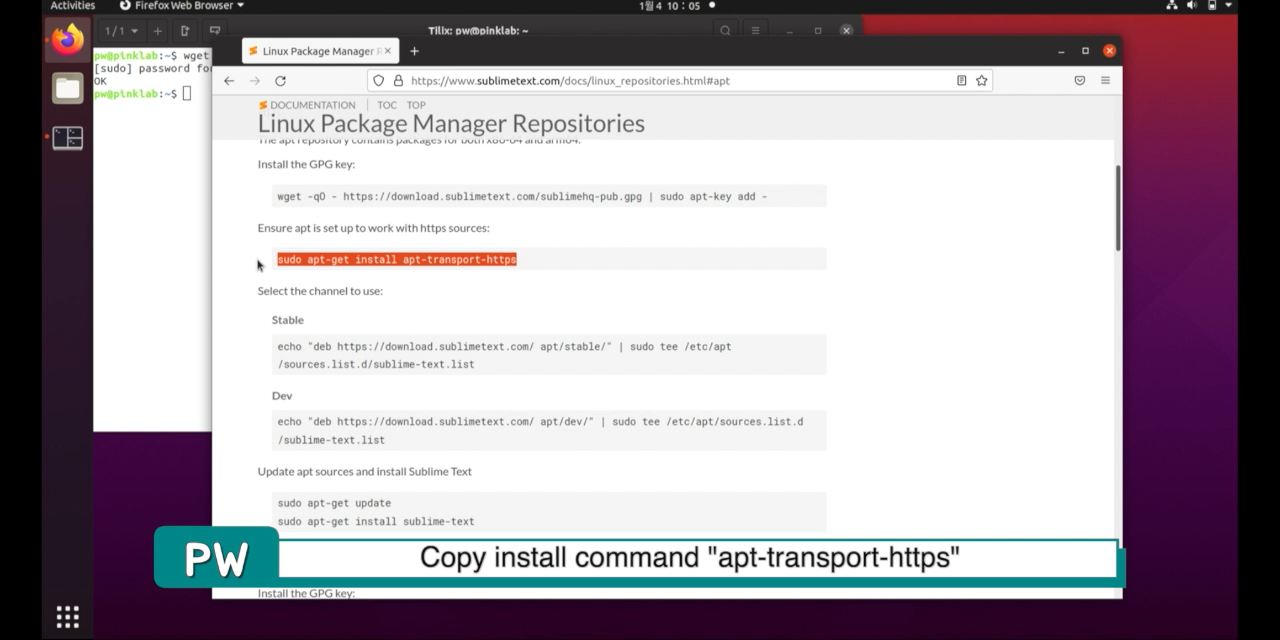
Task: Click the Dev channel heading
Action: pos(282,396)
